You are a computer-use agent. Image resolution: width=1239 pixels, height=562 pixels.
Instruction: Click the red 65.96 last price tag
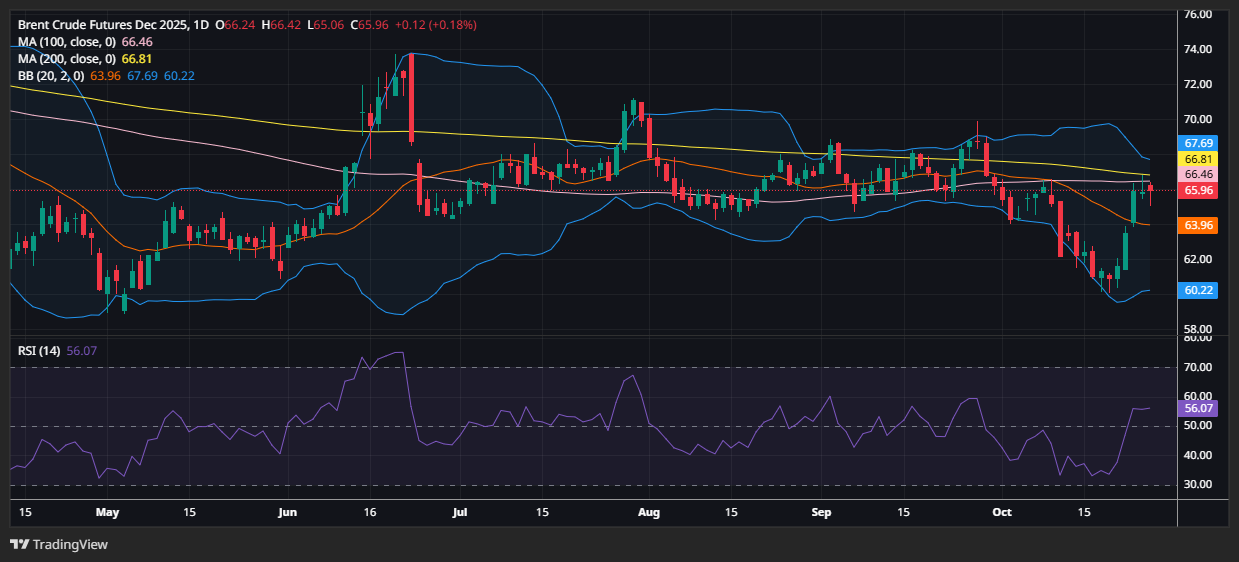pyautogui.click(x=1198, y=190)
